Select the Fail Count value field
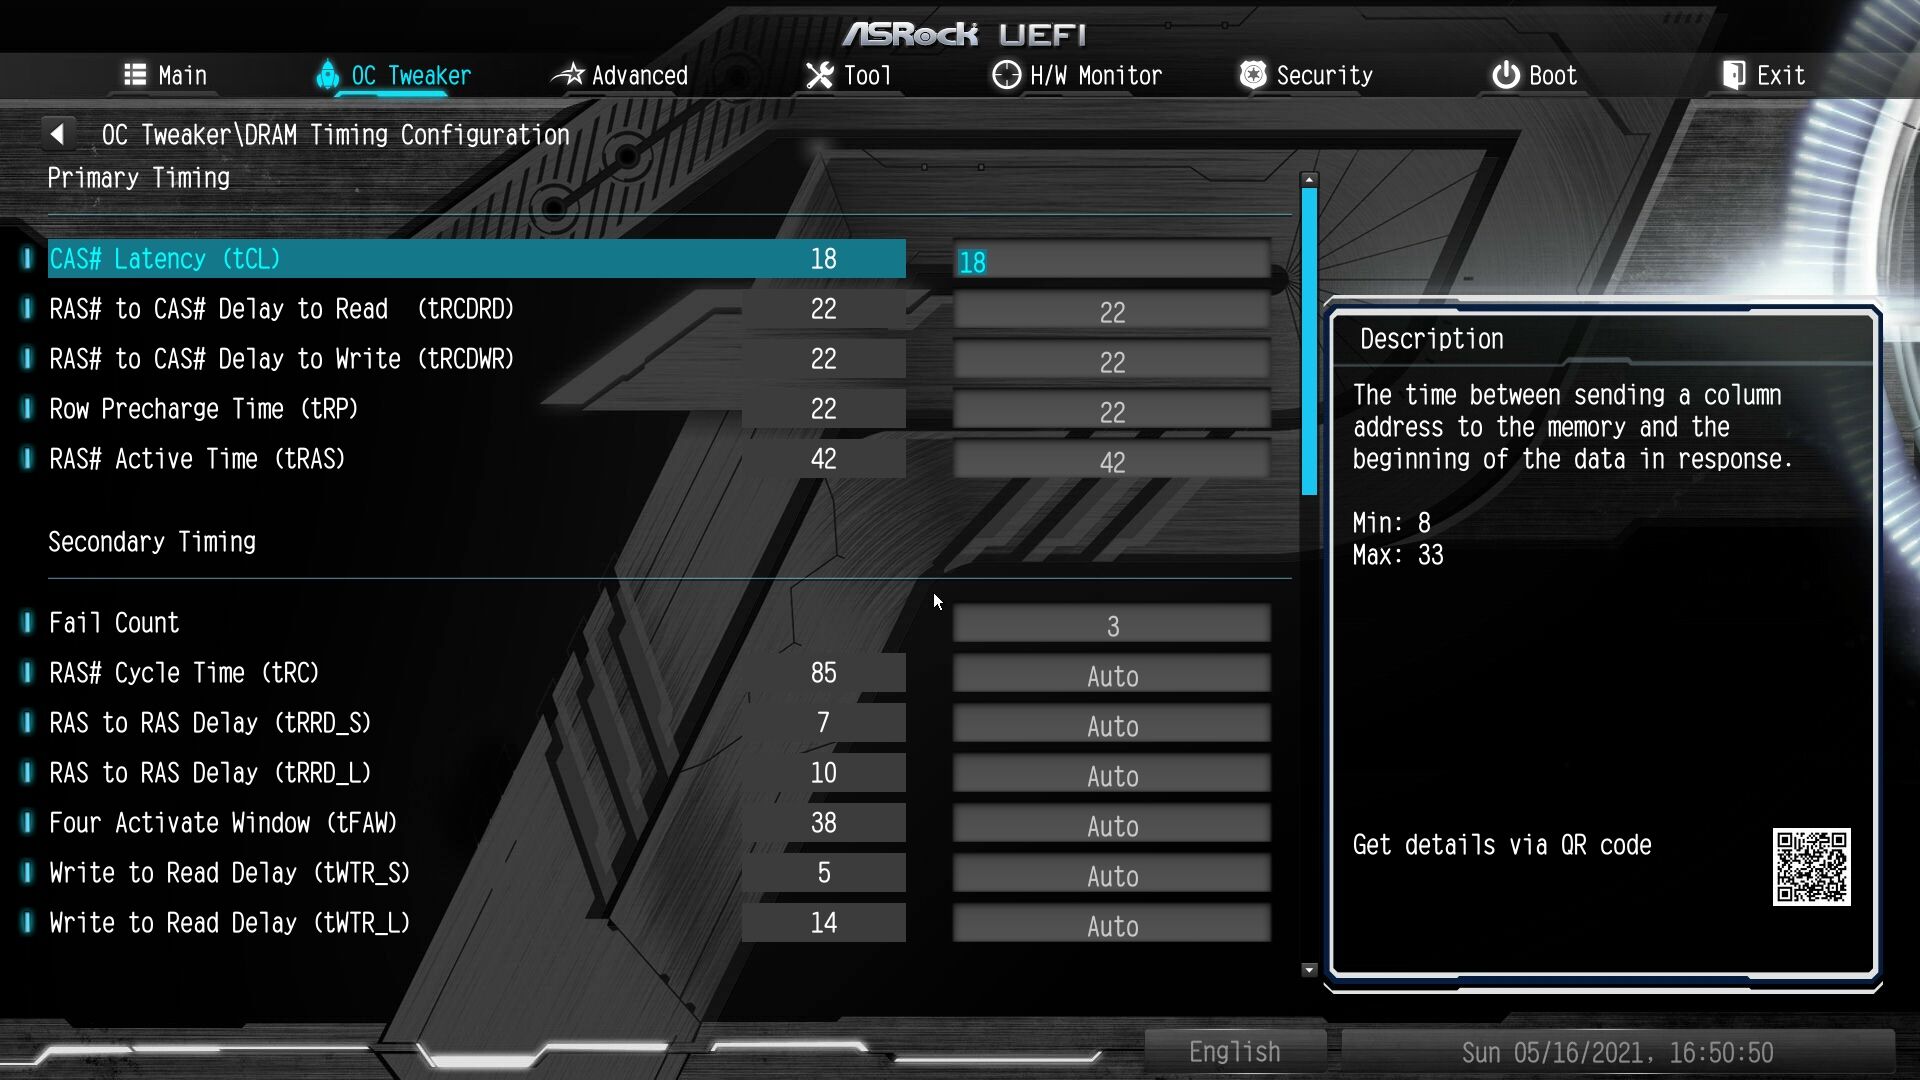This screenshot has height=1080, width=1920. [x=1111, y=626]
